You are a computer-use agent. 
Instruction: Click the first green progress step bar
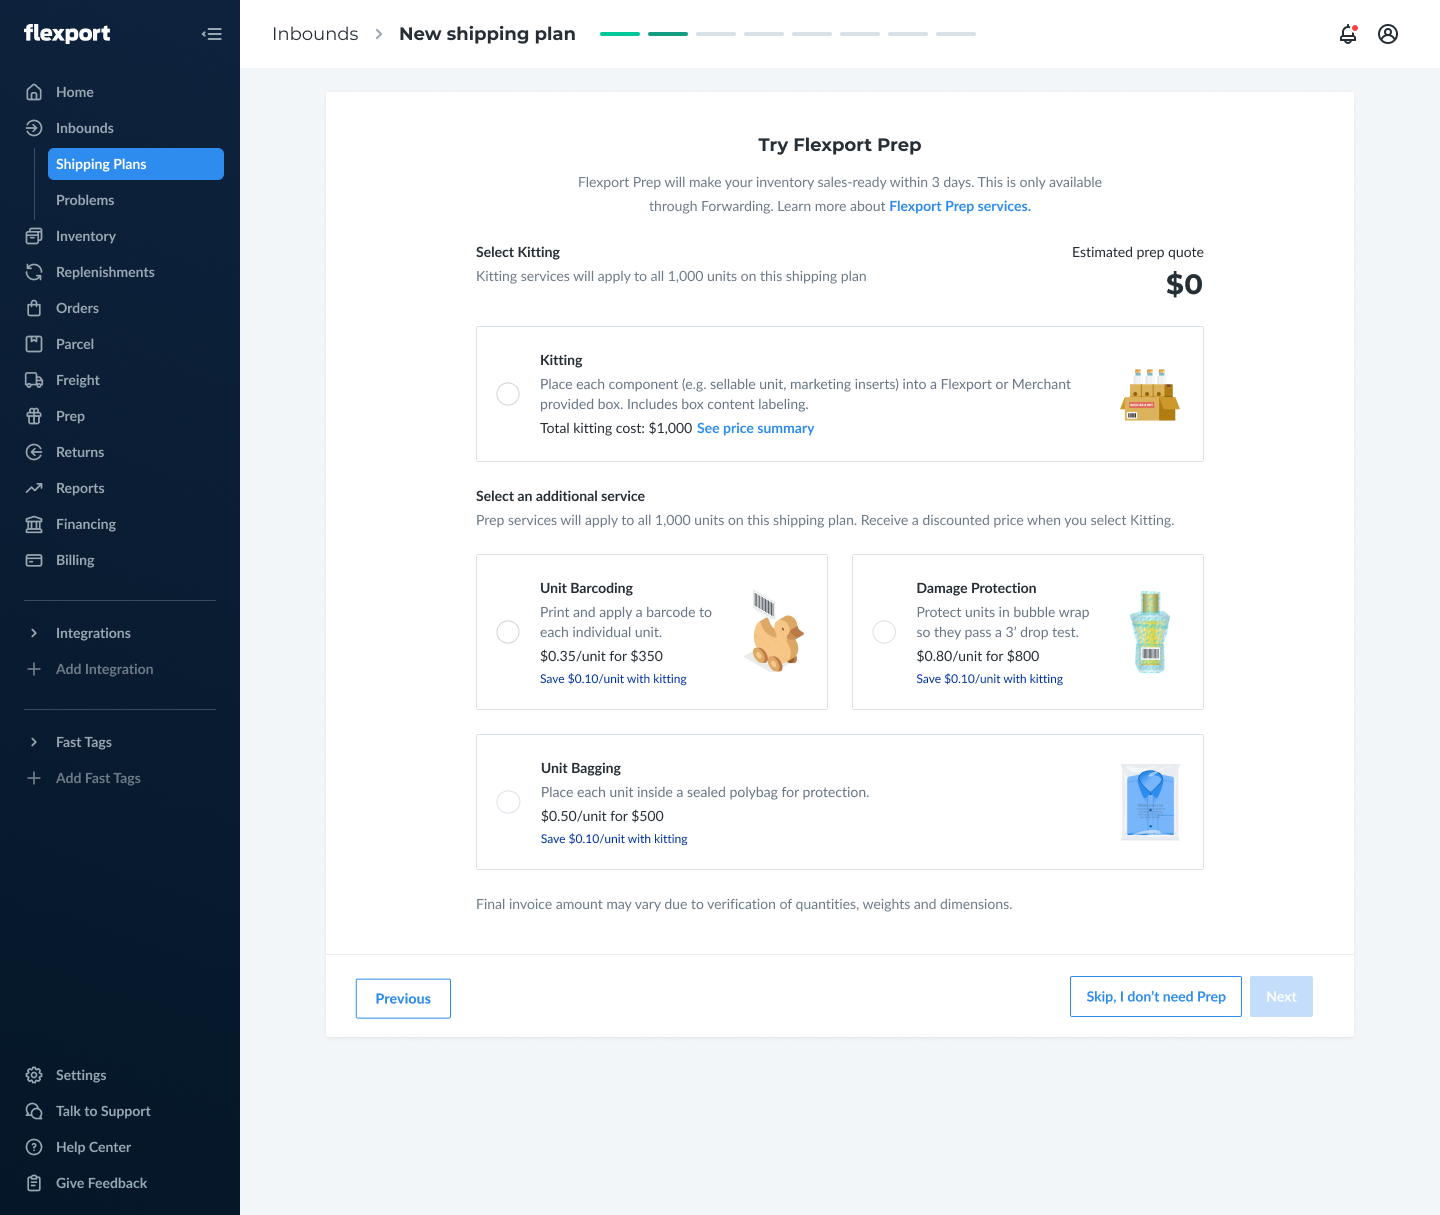pos(620,34)
